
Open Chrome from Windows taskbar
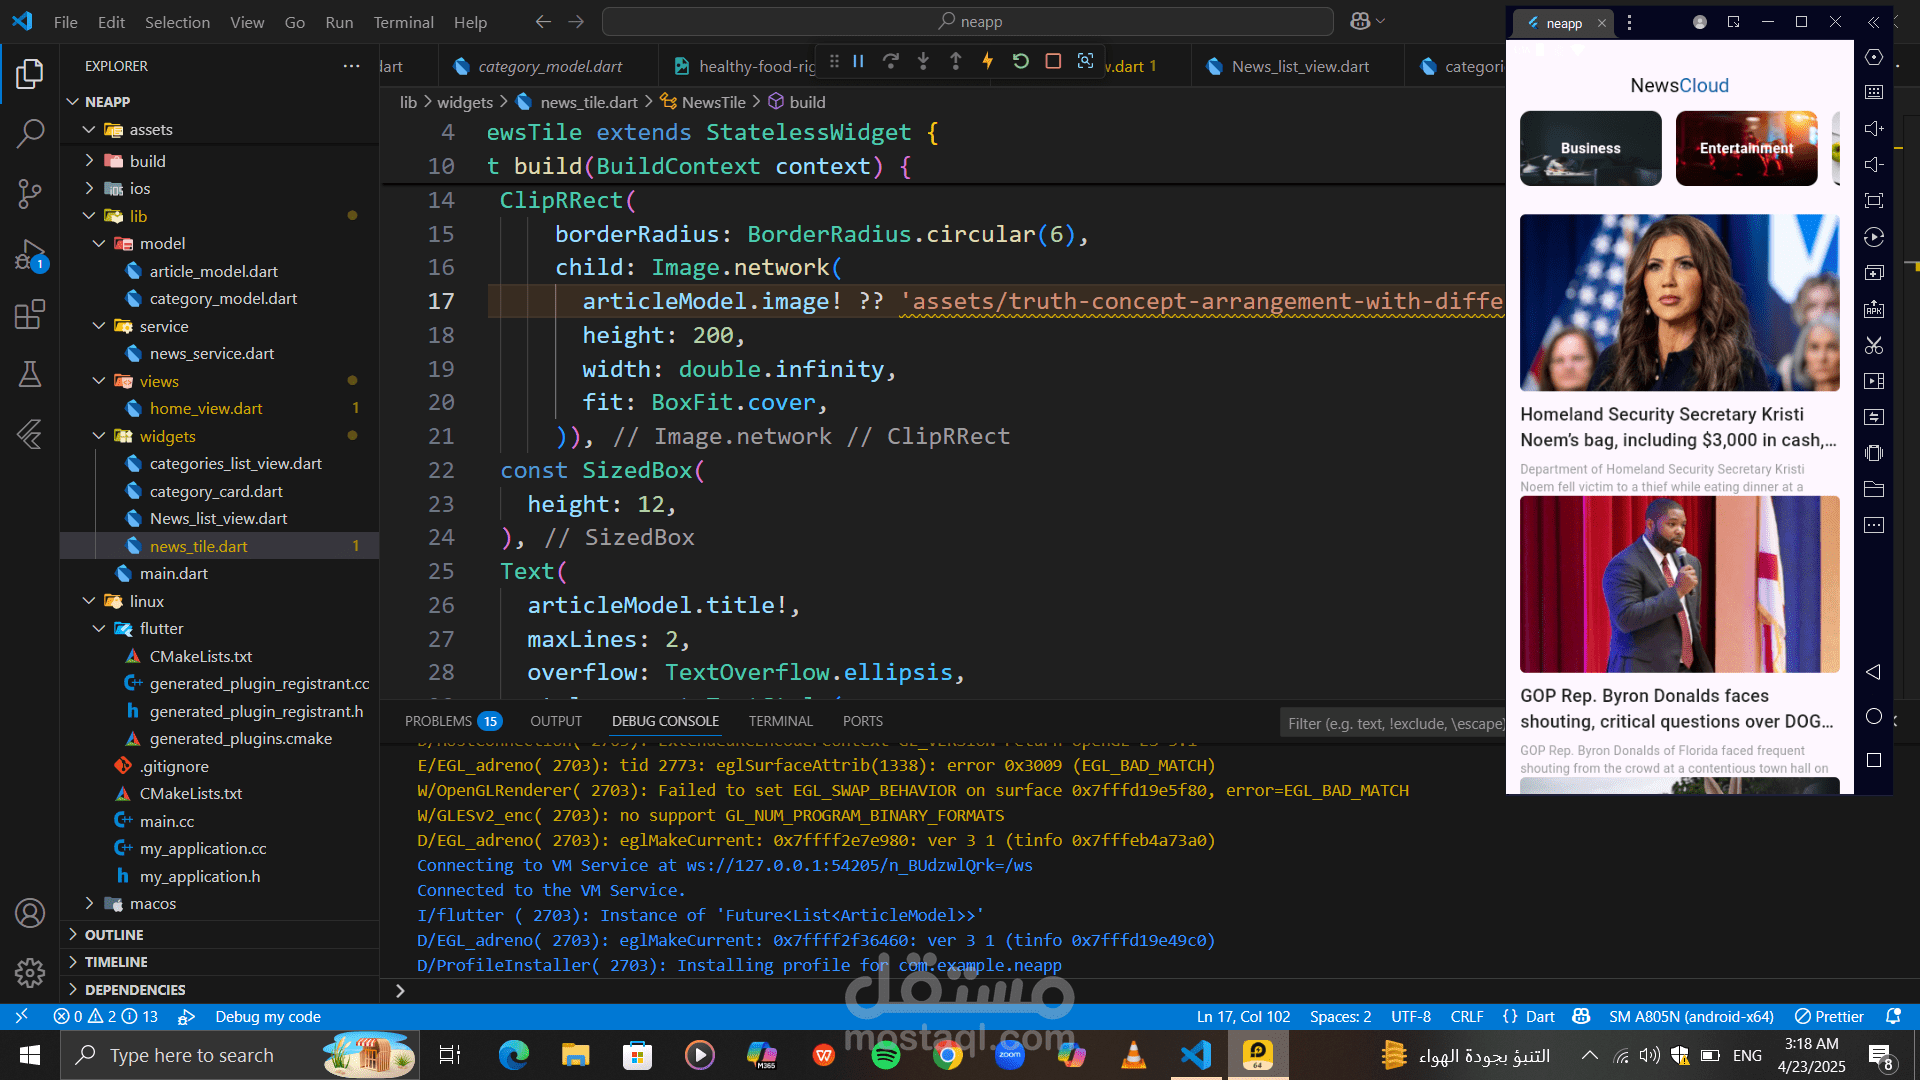pyautogui.click(x=947, y=1055)
